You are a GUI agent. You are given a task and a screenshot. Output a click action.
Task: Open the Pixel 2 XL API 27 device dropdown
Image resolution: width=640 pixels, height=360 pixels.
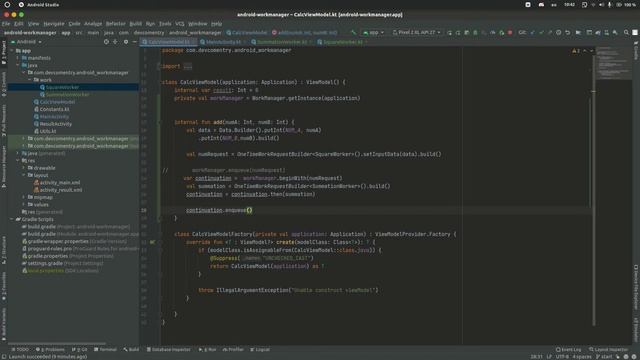(416, 32)
